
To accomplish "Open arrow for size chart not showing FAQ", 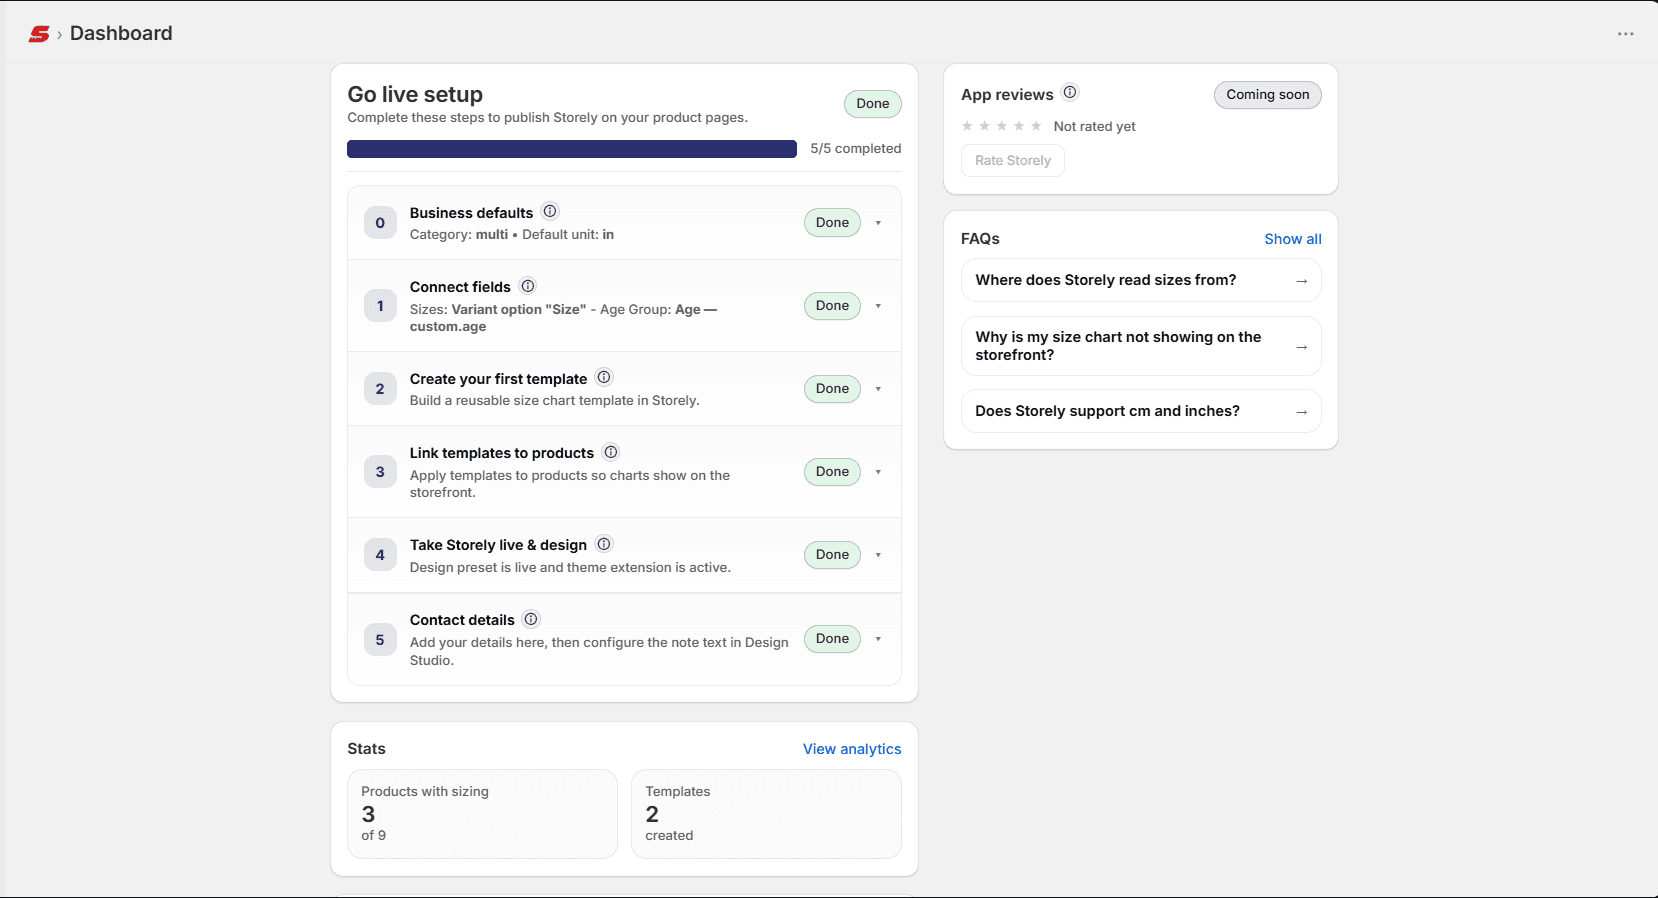I will [1302, 347].
